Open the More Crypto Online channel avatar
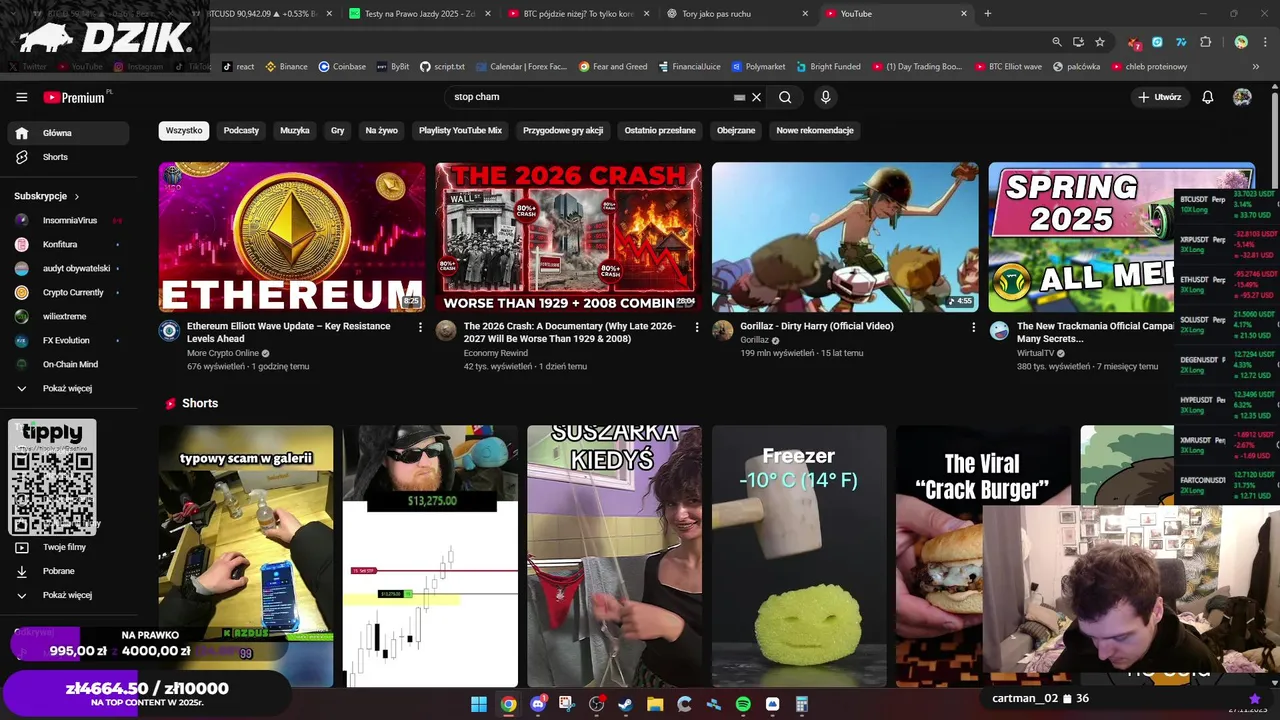This screenshot has width=1280, height=720. pos(169,331)
